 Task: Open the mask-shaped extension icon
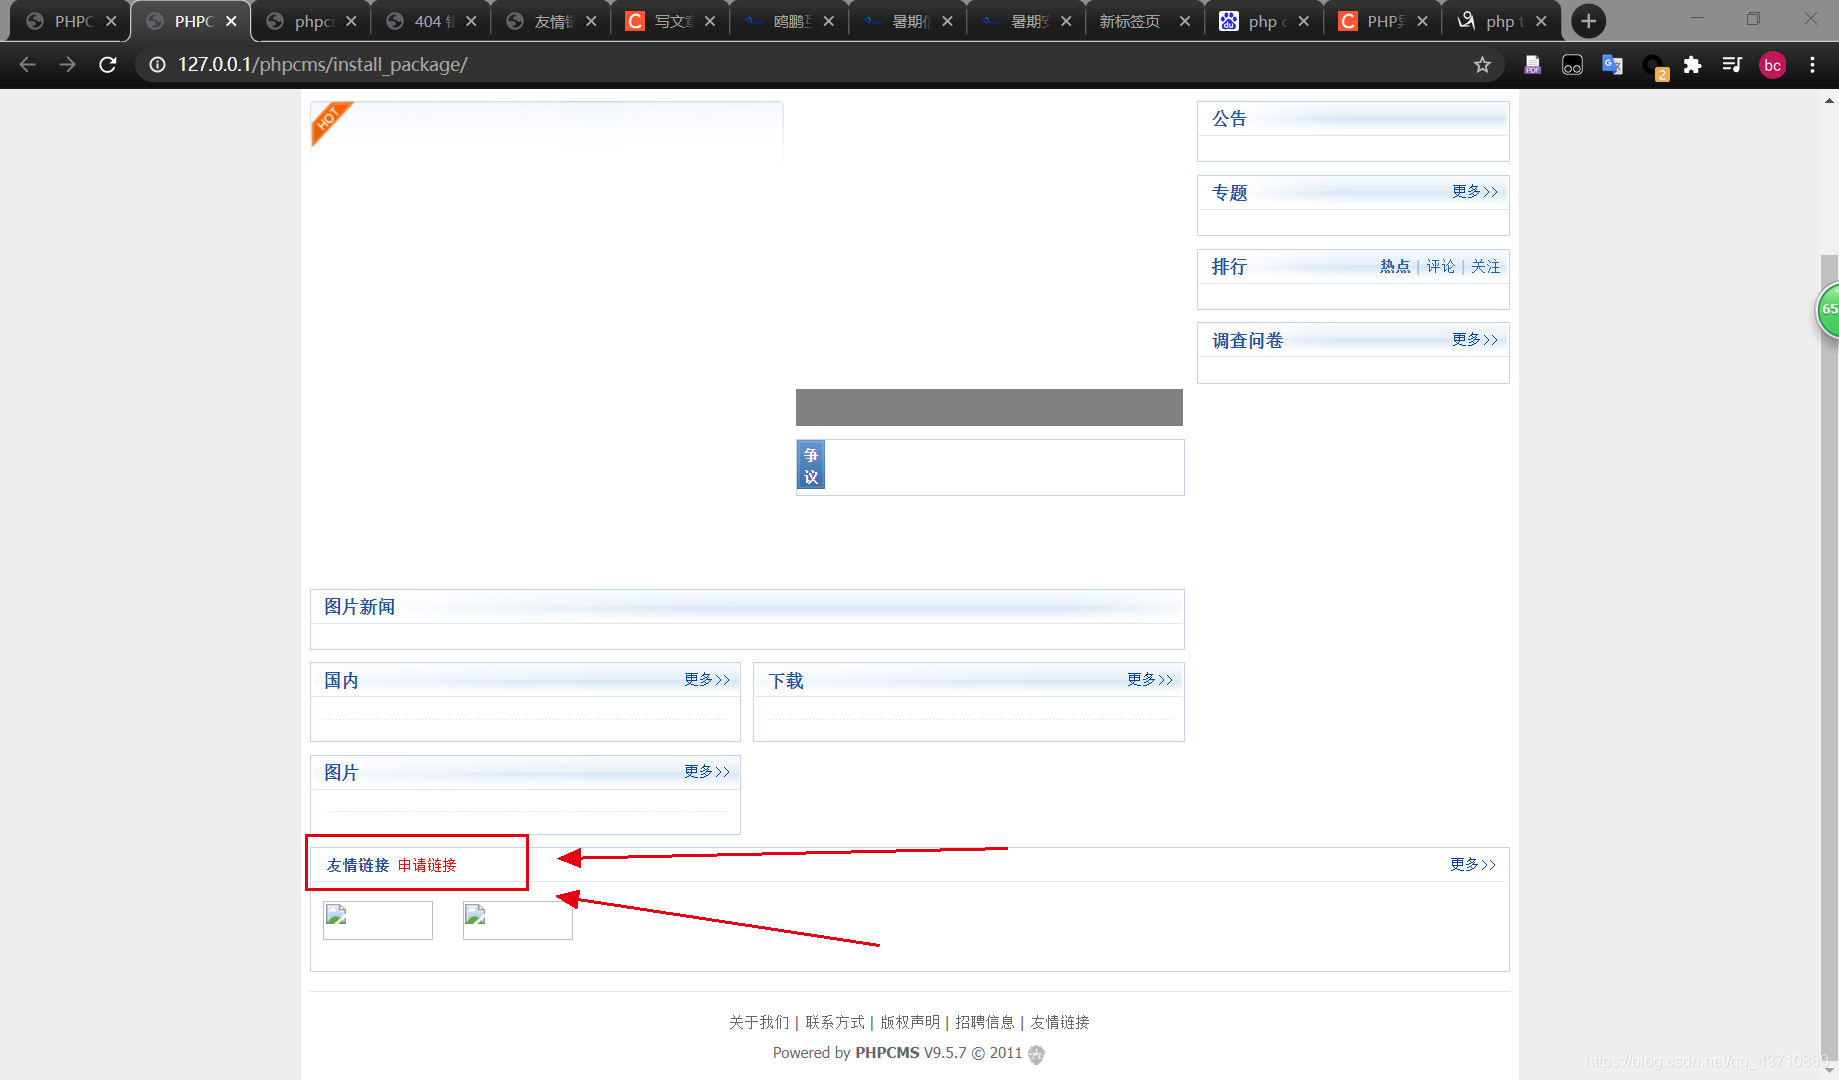point(1572,65)
